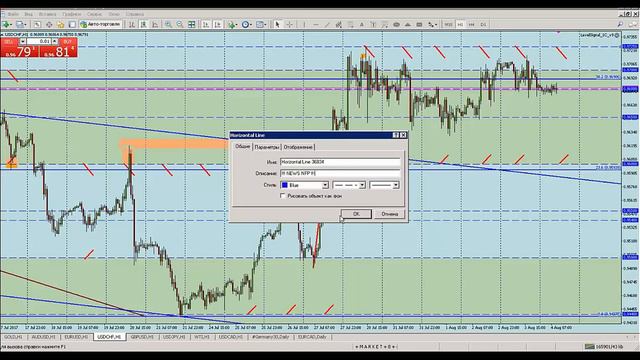Screen dimensions: 640x360
Task: Switch to the USDCAD,H1 chart tab
Action: 230,337
